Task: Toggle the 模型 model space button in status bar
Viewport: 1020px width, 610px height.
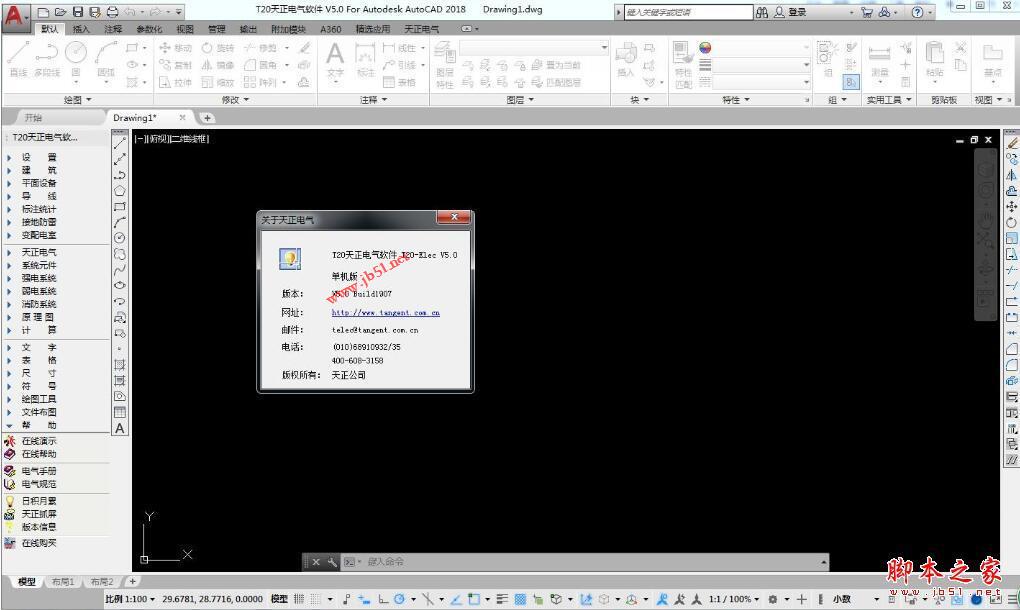Action: pos(279,599)
